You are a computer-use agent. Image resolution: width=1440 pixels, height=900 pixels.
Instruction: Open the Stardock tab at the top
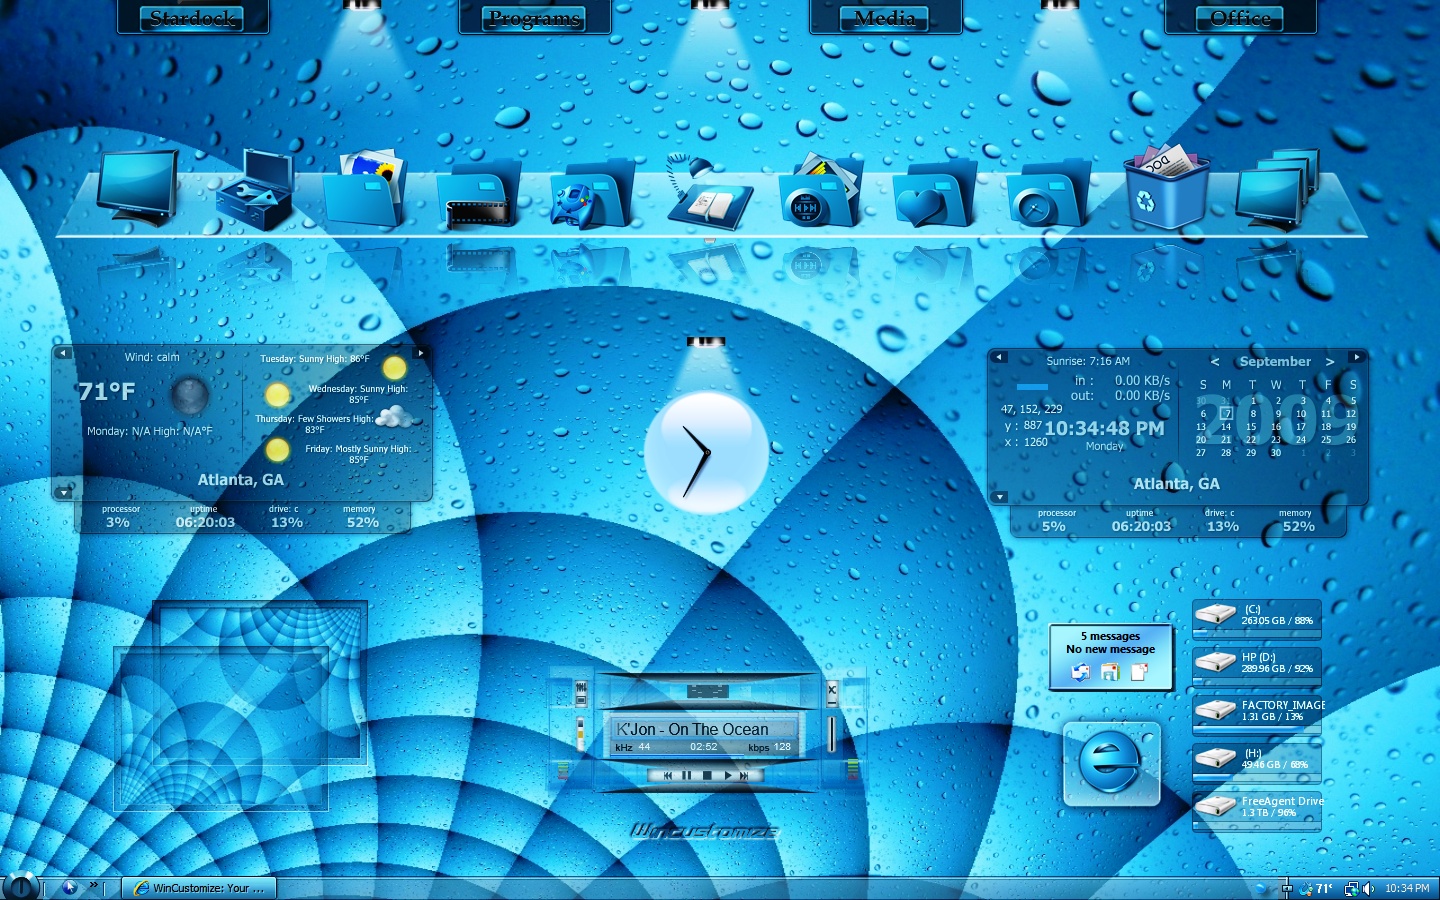[193, 17]
